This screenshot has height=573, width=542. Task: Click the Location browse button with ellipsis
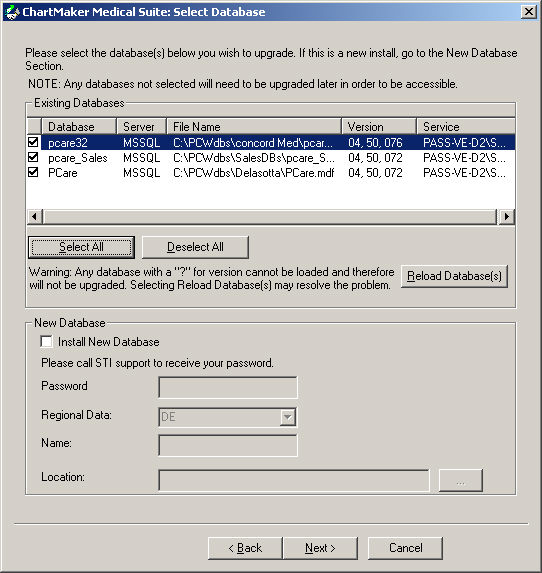point(460,481)
